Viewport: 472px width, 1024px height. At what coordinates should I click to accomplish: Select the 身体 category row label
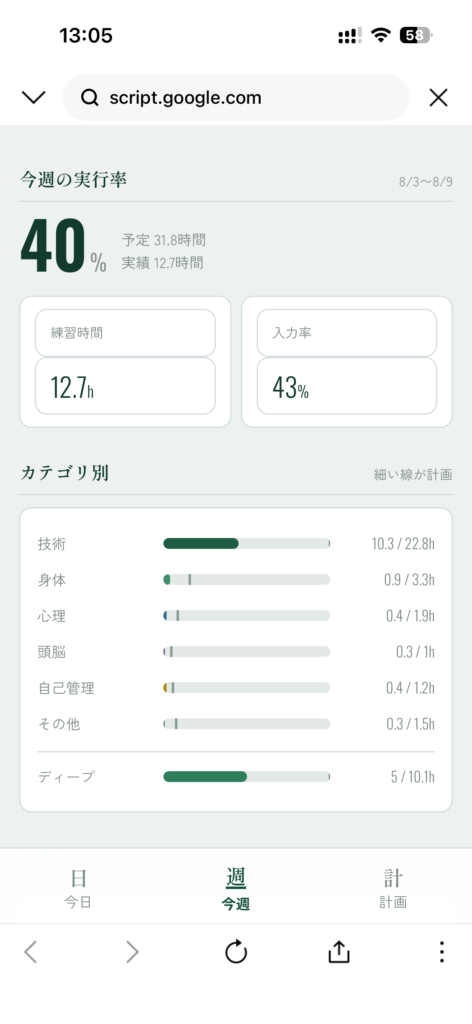[52, 580]
